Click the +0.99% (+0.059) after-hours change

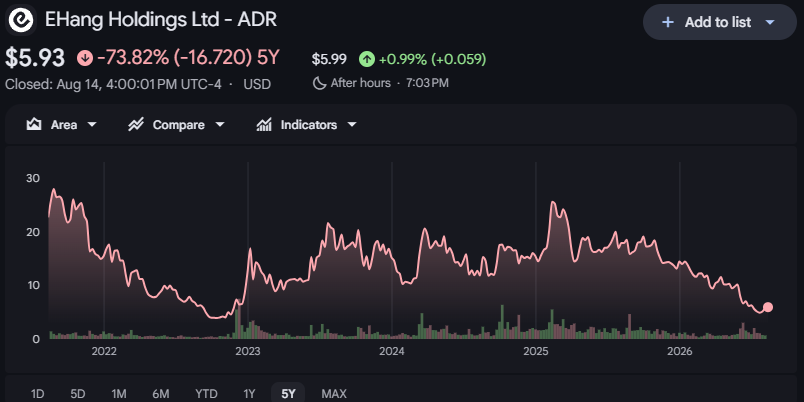pyautogui.click(x=432, y=59)
